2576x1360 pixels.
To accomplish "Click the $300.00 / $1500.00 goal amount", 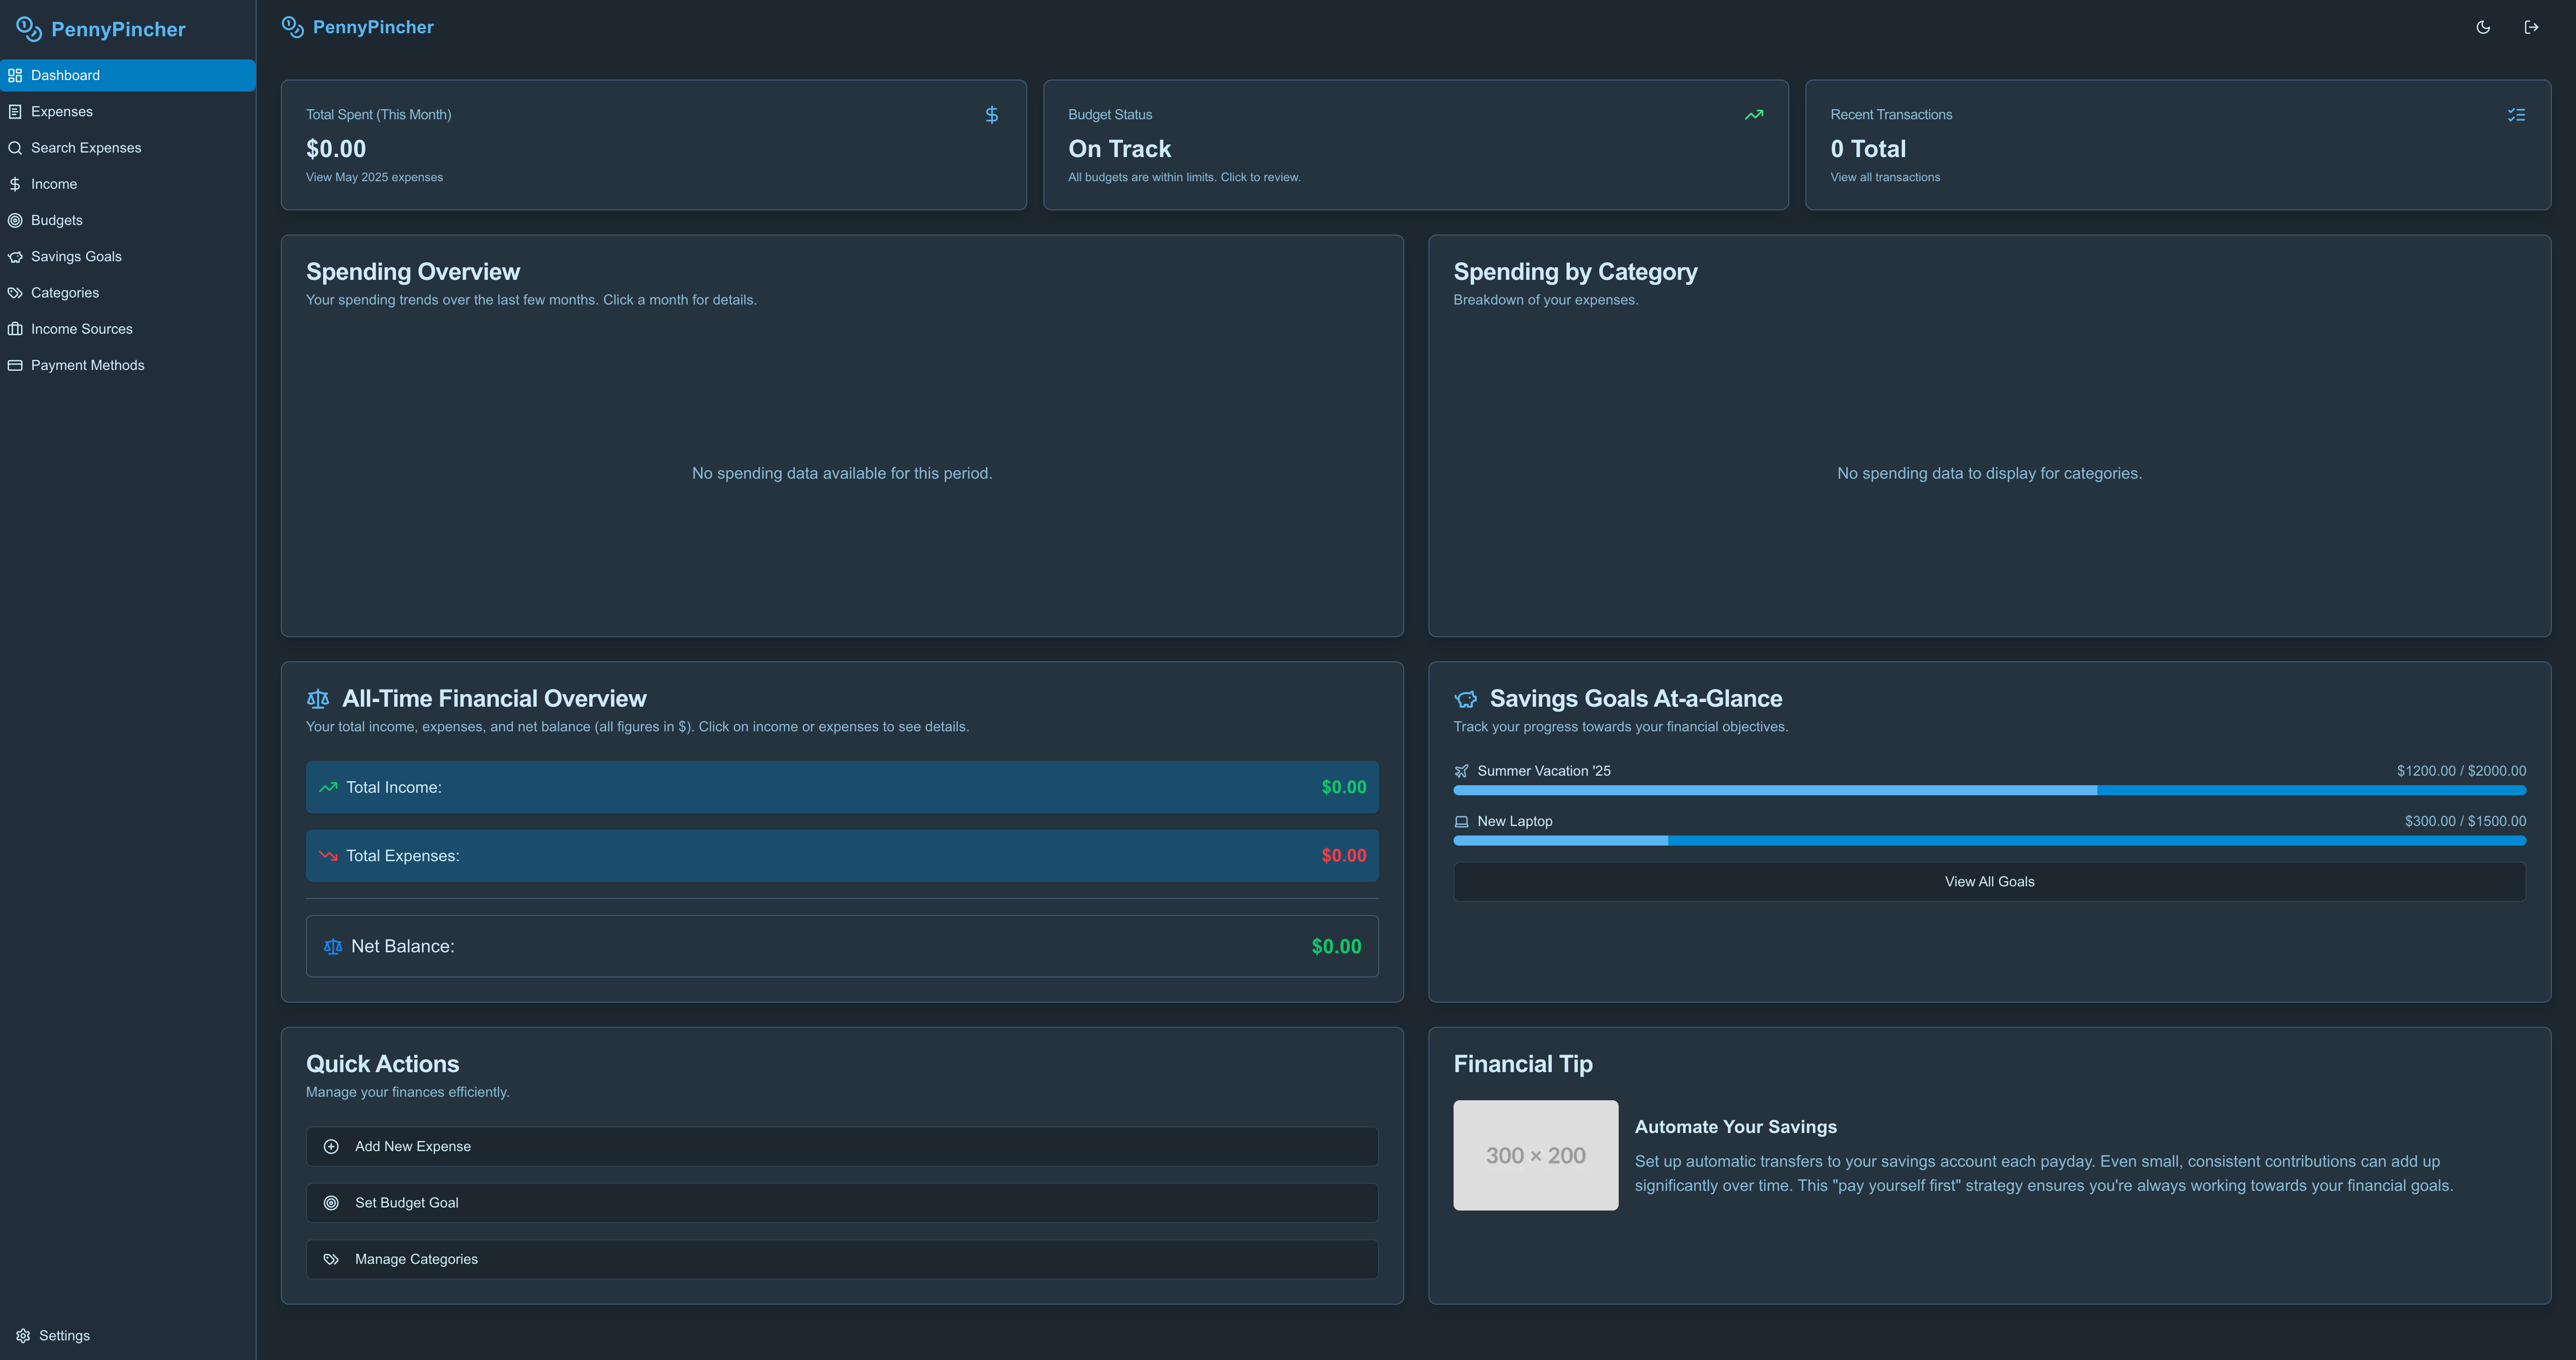I will tap(2465, 821).
